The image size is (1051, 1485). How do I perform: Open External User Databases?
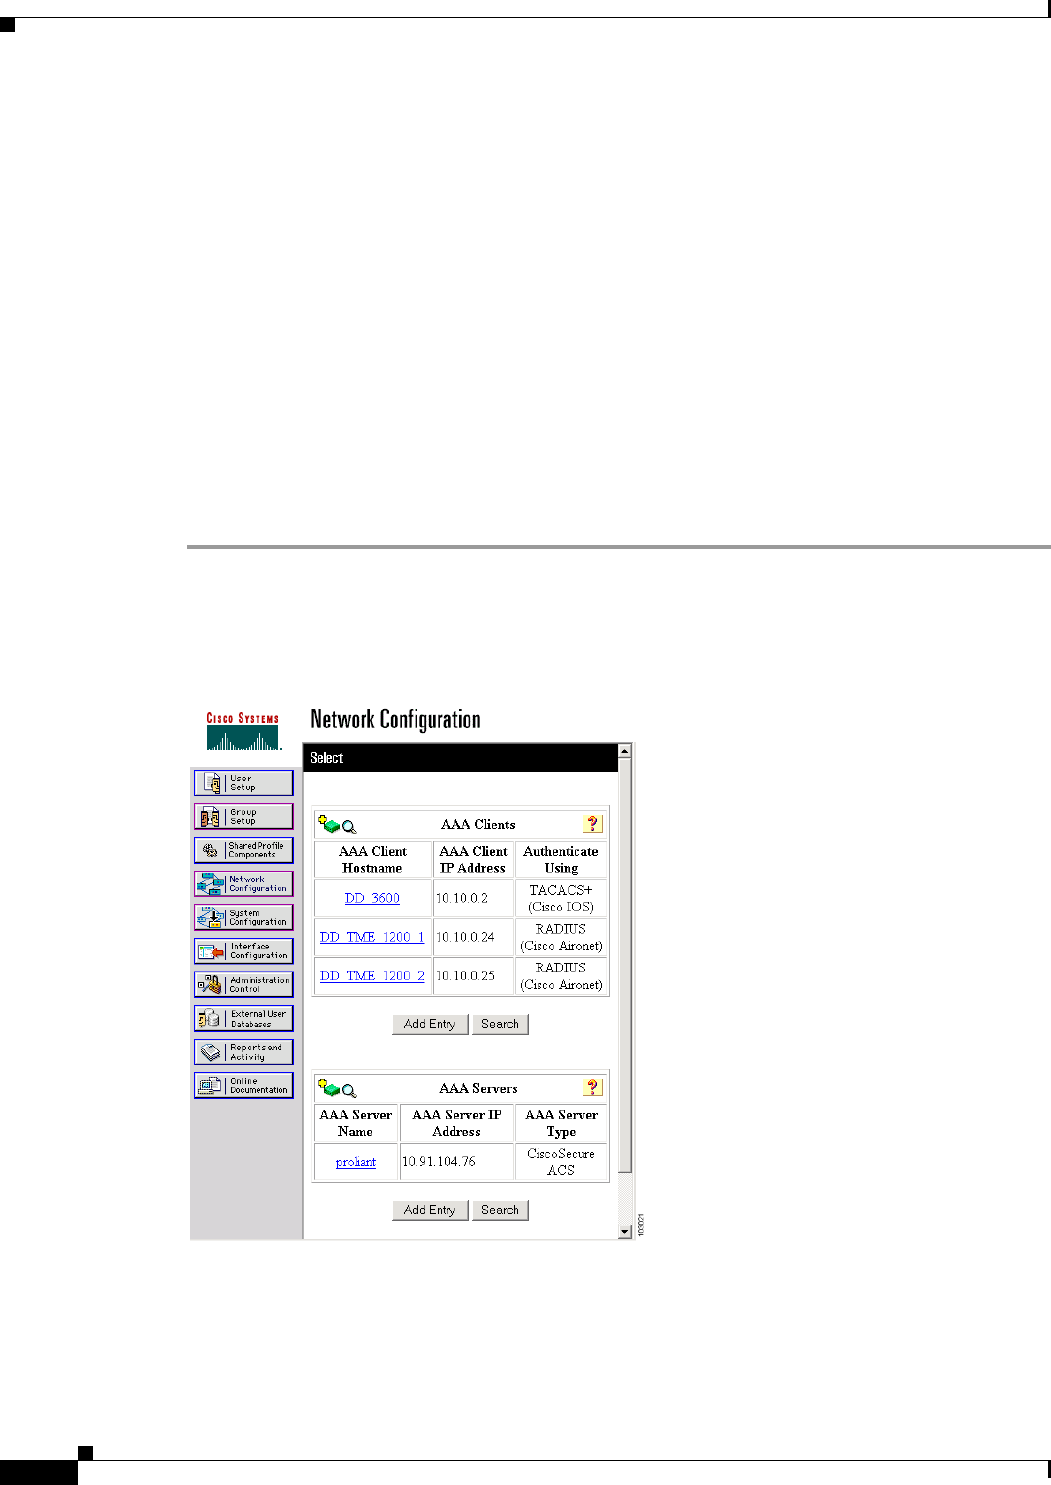tap(244, 1018)
